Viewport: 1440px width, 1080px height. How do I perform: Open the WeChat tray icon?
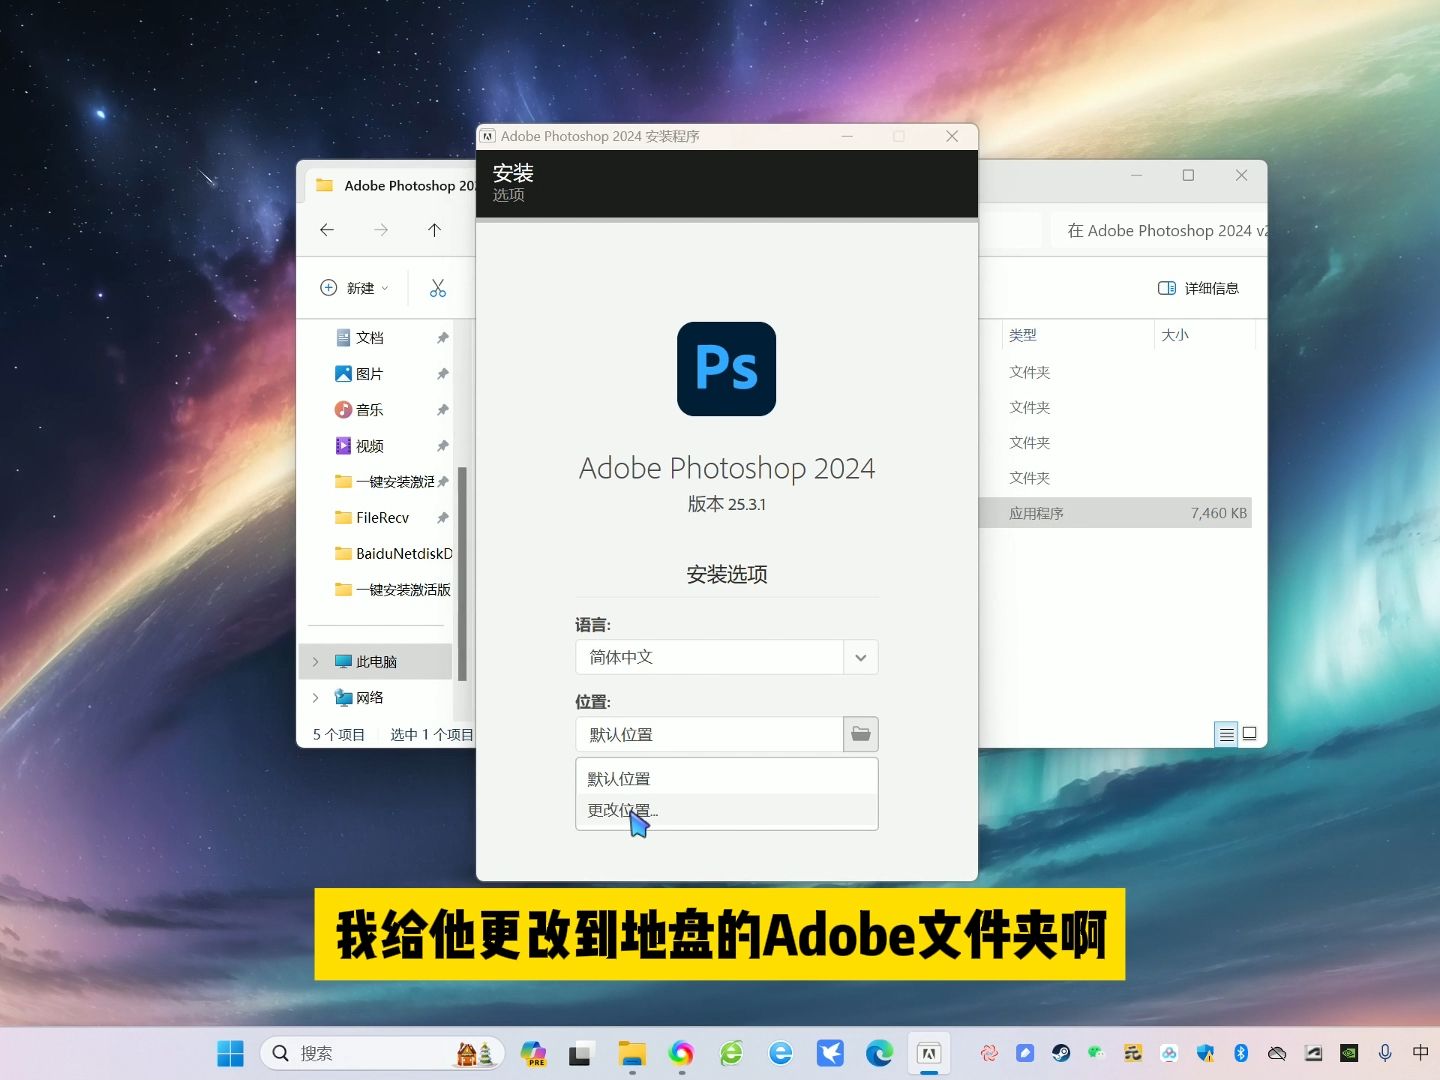[x=1097, y=1053]
